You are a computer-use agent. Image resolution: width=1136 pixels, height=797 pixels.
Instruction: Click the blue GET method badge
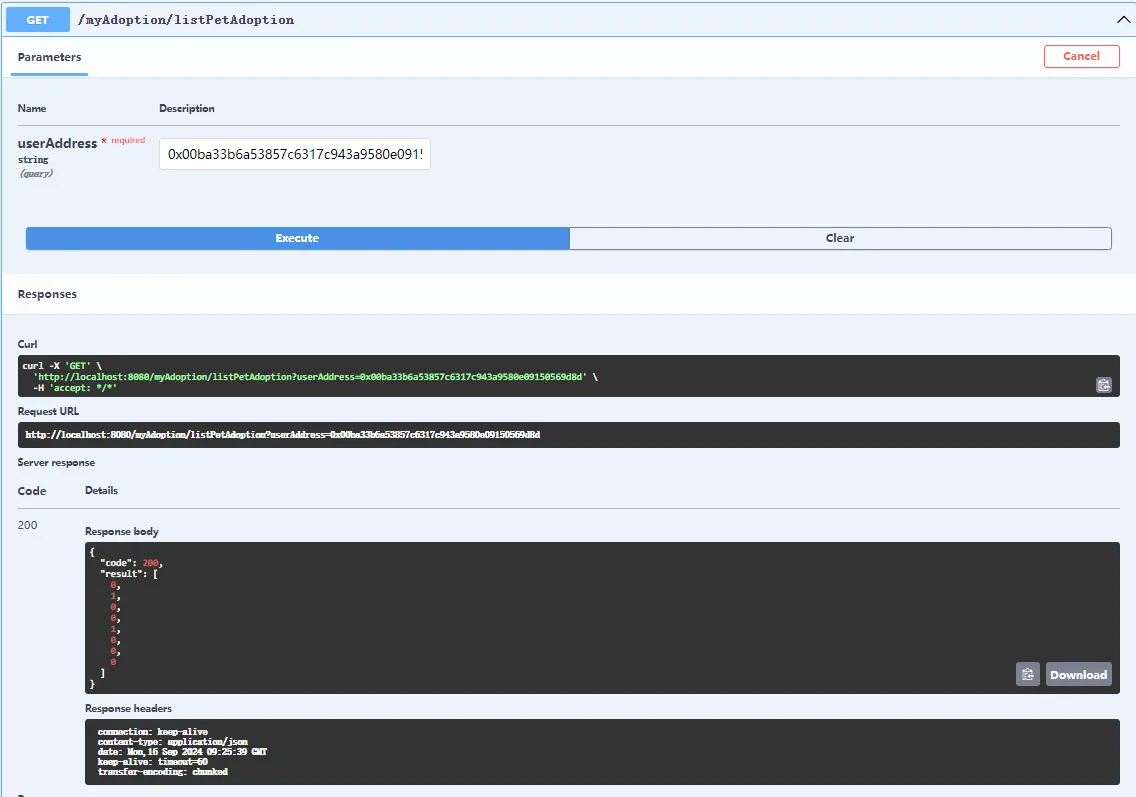pos(37,19)
